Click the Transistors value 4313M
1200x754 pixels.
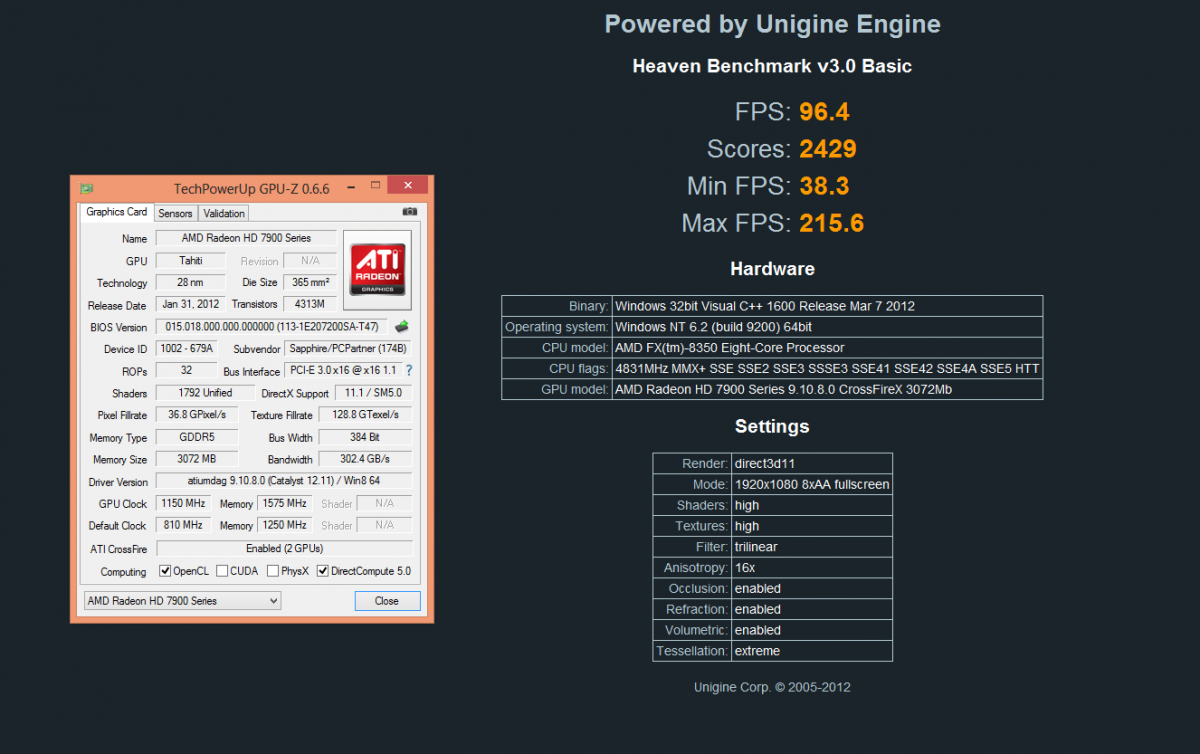point(310,304)
